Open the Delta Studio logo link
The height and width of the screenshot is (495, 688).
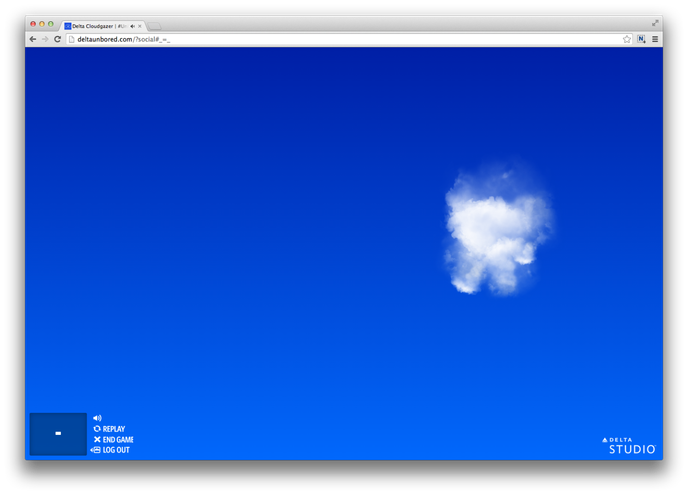pos(630,446)
